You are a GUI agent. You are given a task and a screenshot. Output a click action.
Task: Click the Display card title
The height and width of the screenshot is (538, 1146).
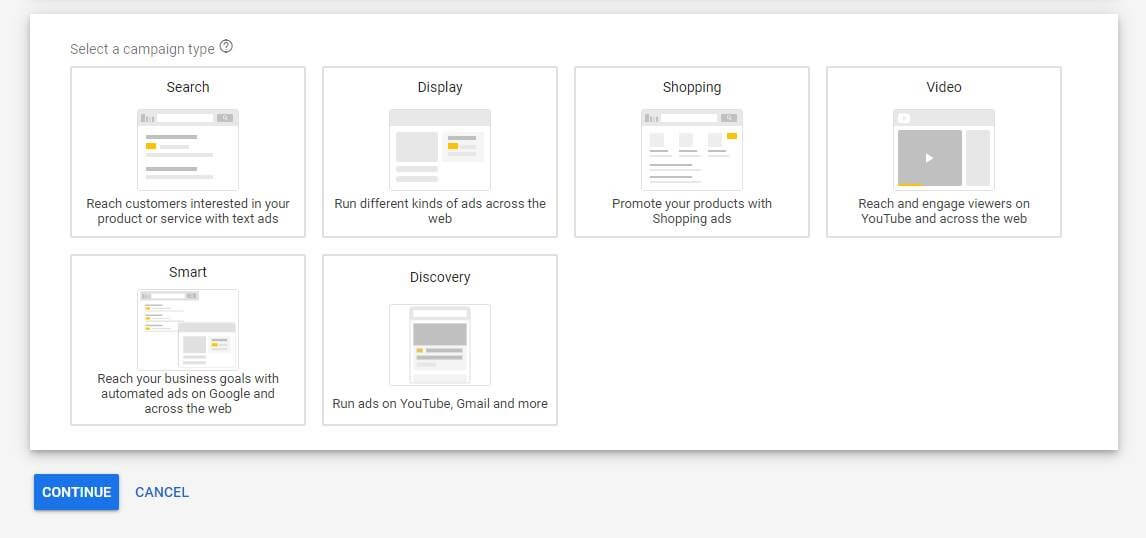pyautogui.click(x=440, y=87)
